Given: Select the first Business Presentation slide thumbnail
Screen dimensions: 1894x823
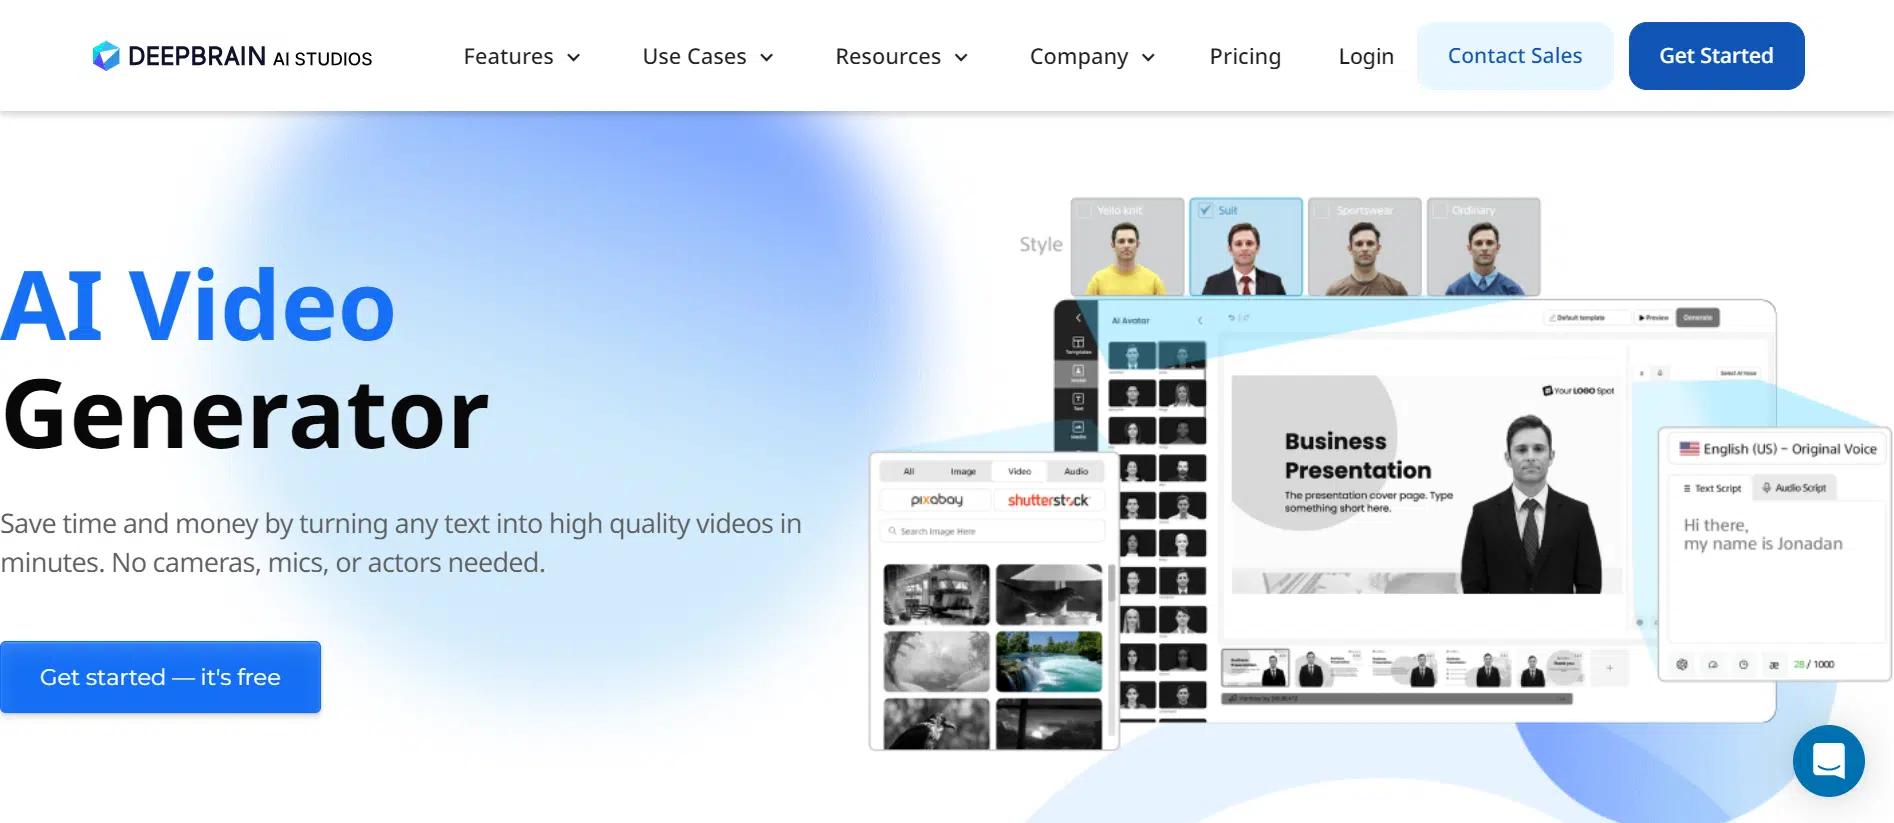Looking at the screenshot, I should coord(1255,667).
